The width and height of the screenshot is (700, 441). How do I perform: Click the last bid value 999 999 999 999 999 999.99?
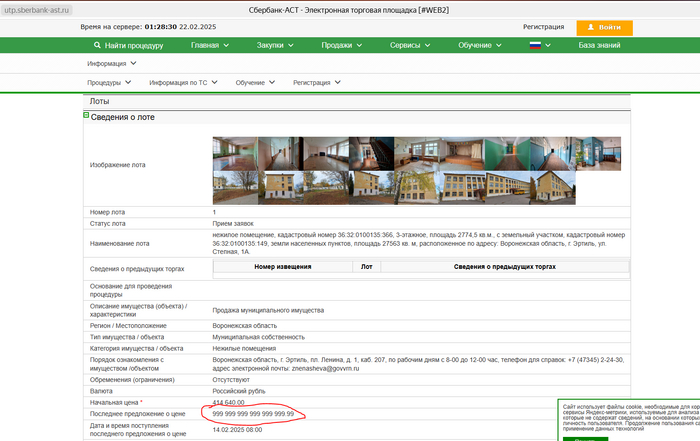point(253,414)
